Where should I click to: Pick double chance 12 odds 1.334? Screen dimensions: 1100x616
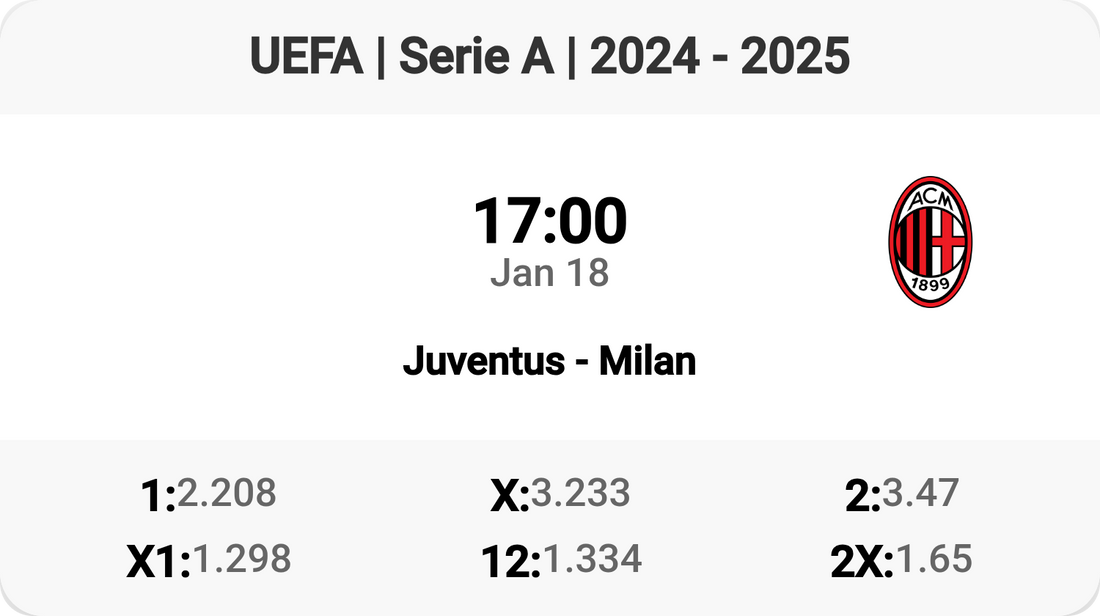[591, 559]
